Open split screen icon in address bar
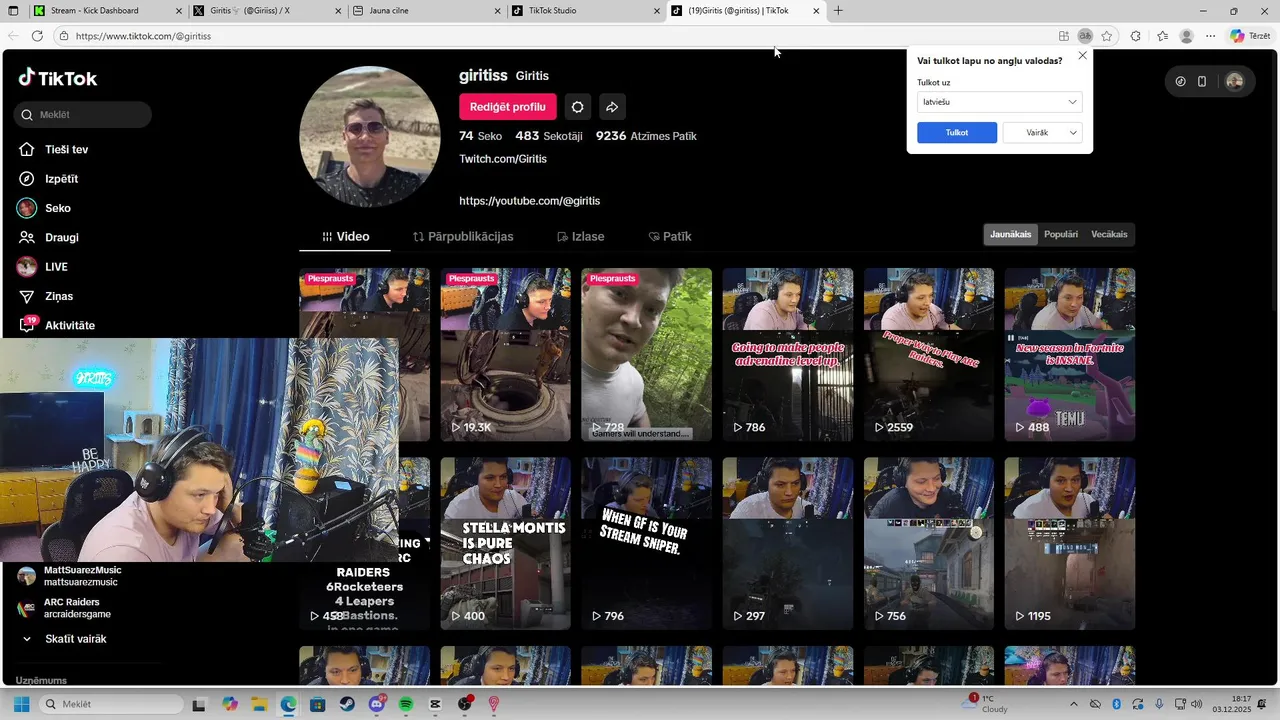1280x720 pixels. pyautogui.click(x=1064, y=36)
